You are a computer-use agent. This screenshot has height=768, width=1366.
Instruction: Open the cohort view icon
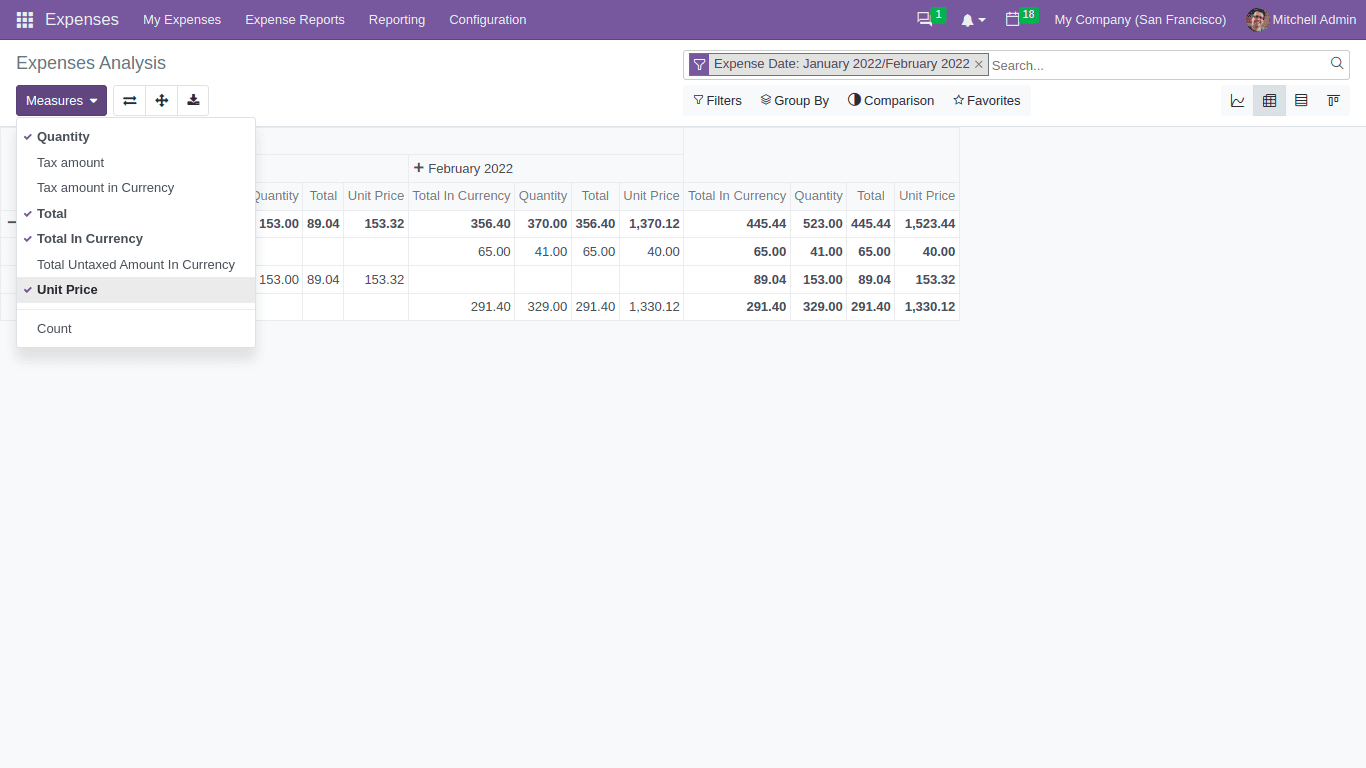1333,100
